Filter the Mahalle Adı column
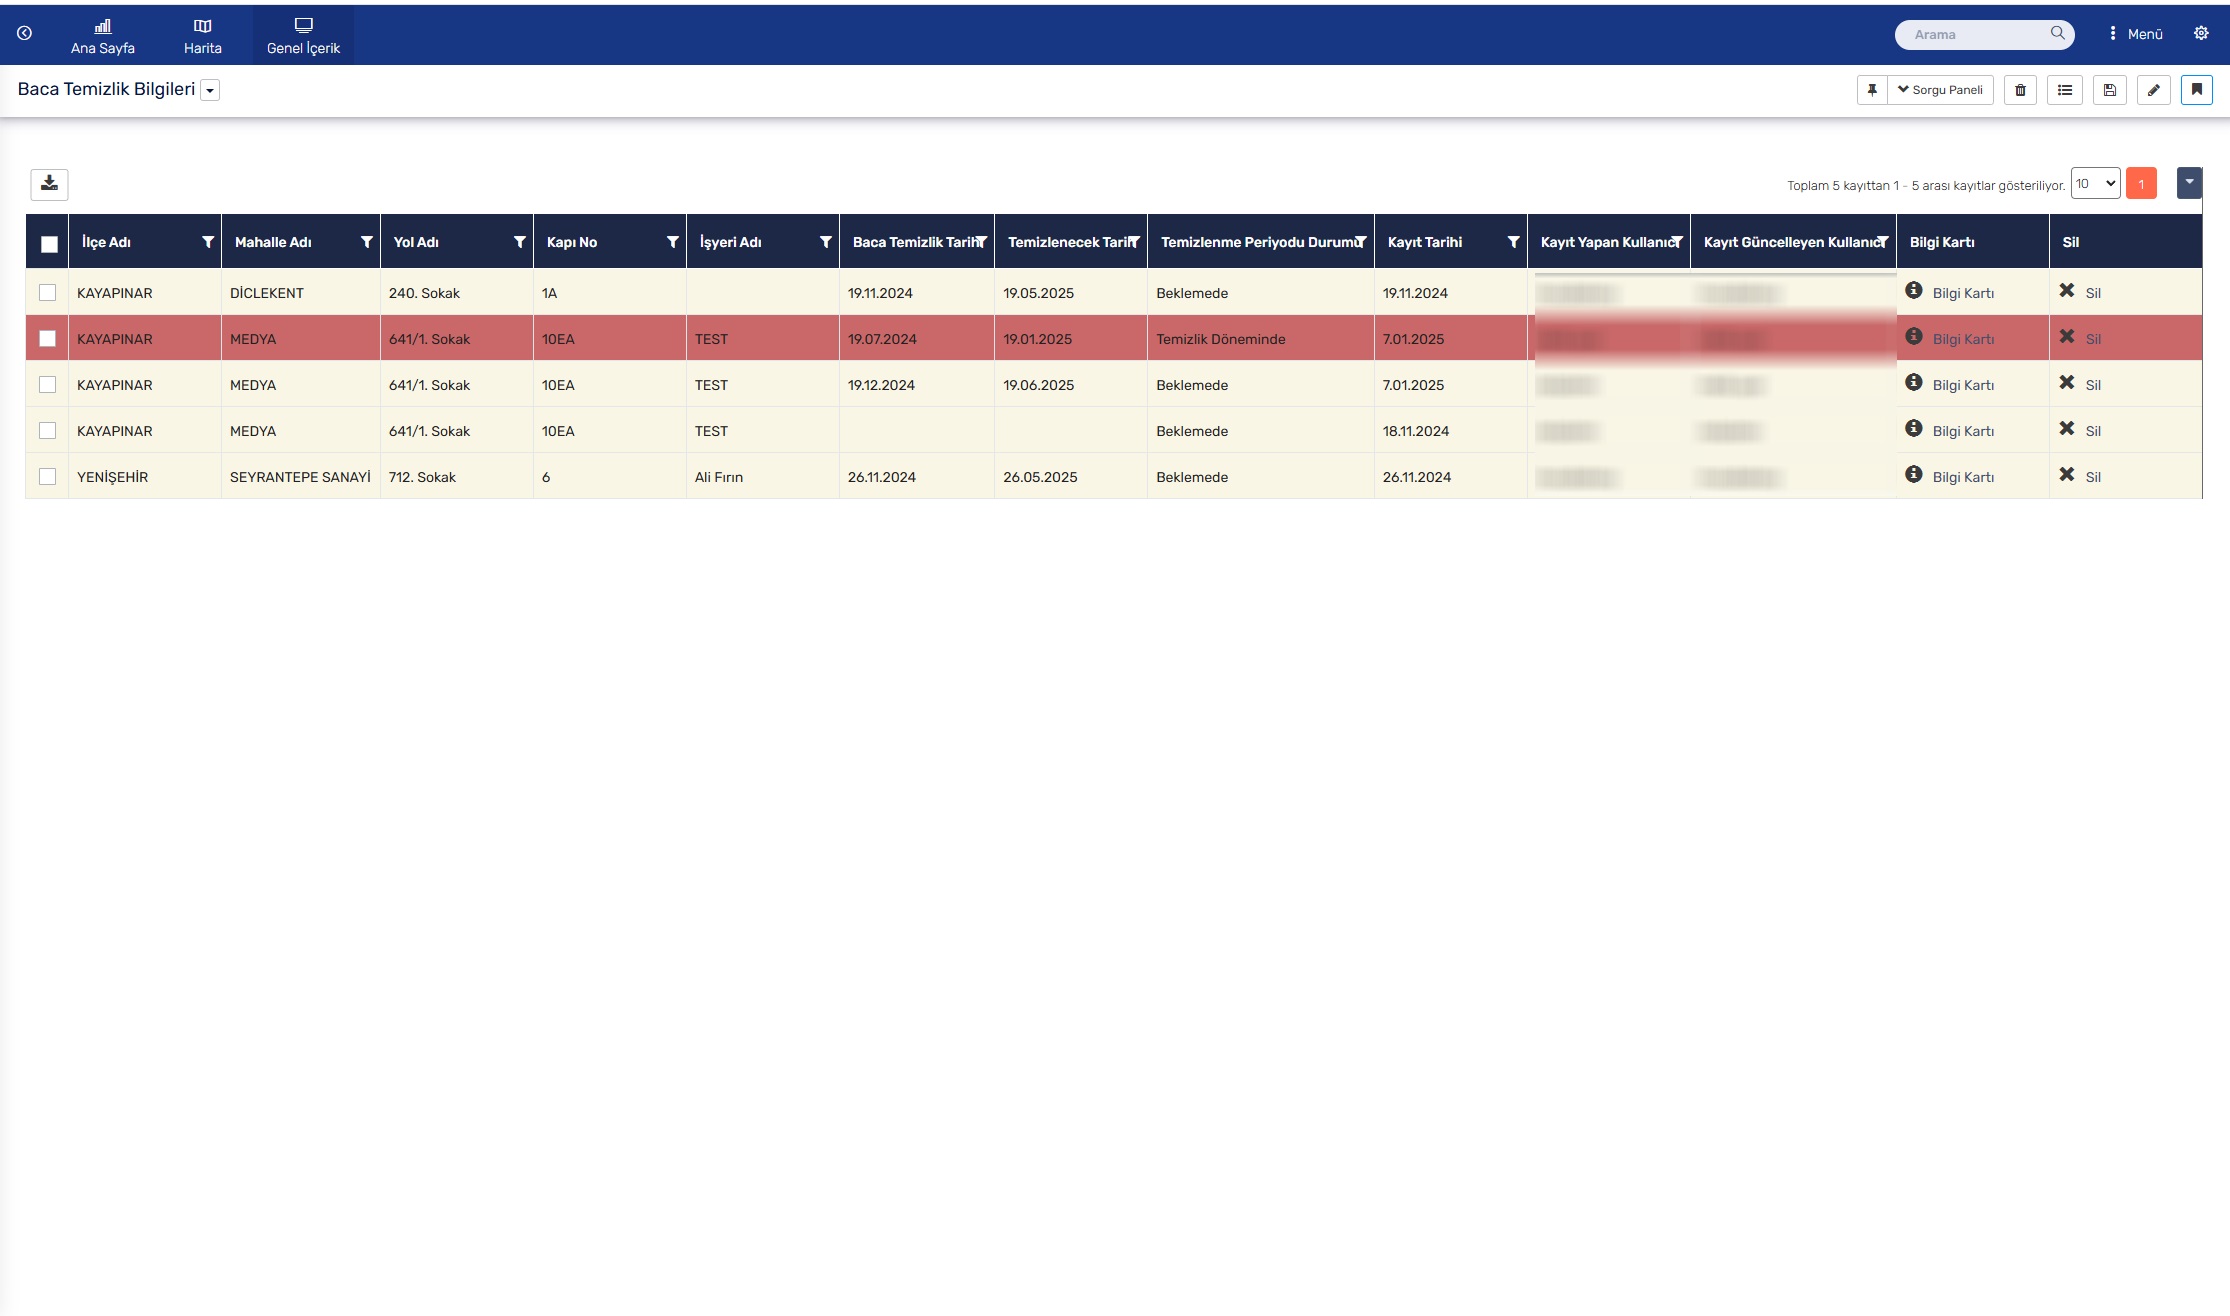Image resolution: width=2230 pixels, height=1316 pixels. click(x=367, y=242)
